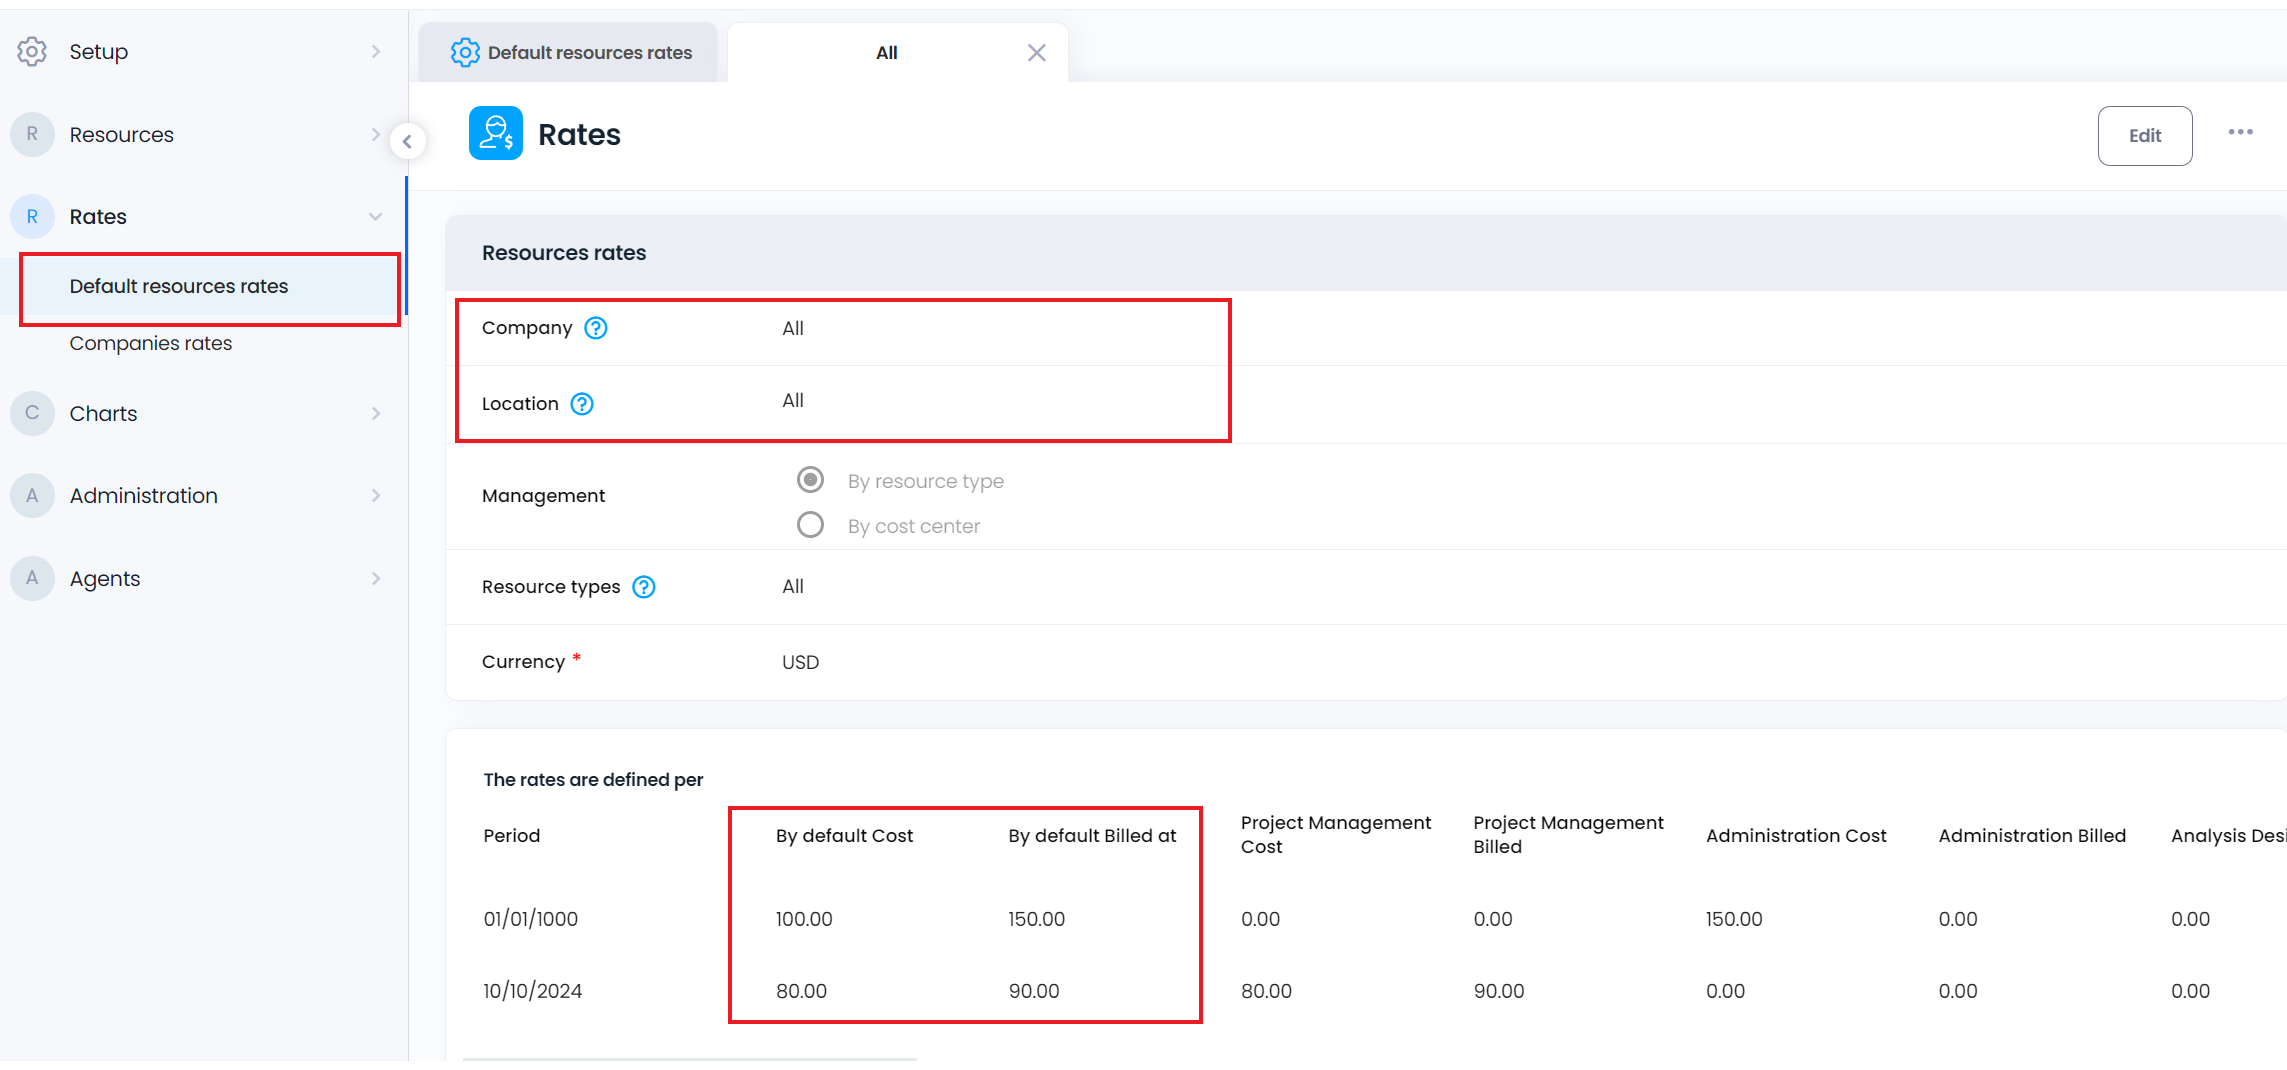
Task: Click the 150.00 Administration Cost cell
Action: click(x=1734, y=919)
